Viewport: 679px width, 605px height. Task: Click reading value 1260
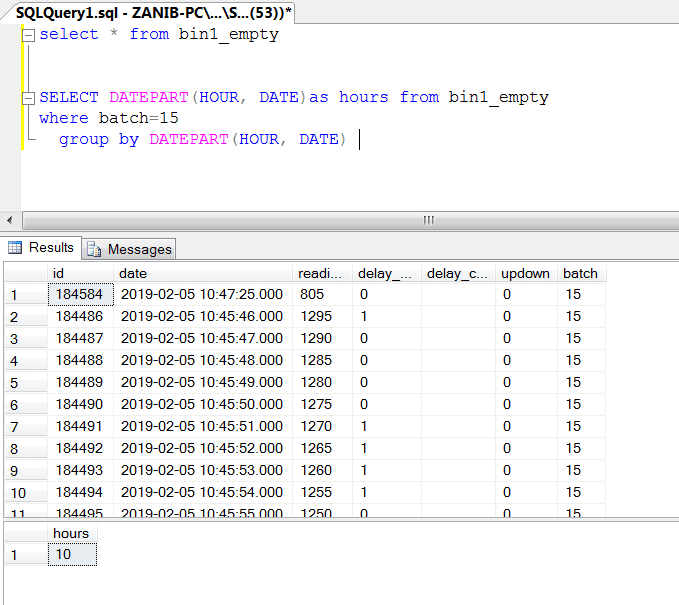[322, 471]
